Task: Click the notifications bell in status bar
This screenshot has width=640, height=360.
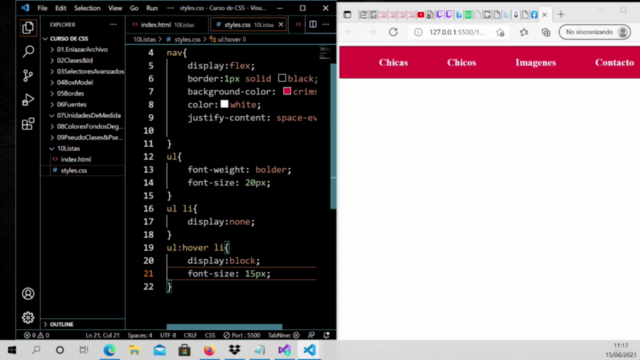Action: pos(326,335)
